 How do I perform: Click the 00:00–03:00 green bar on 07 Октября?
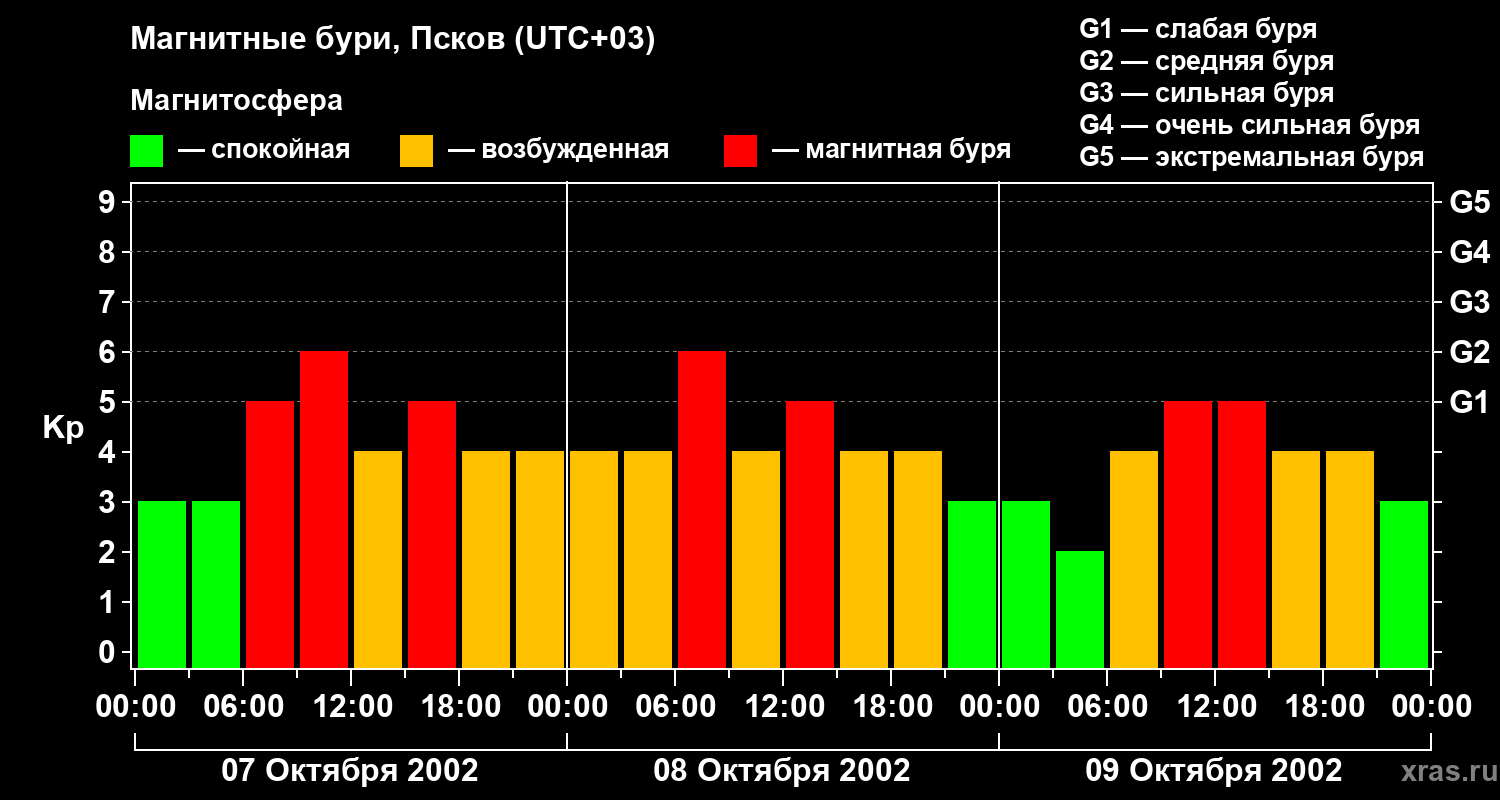162,584
